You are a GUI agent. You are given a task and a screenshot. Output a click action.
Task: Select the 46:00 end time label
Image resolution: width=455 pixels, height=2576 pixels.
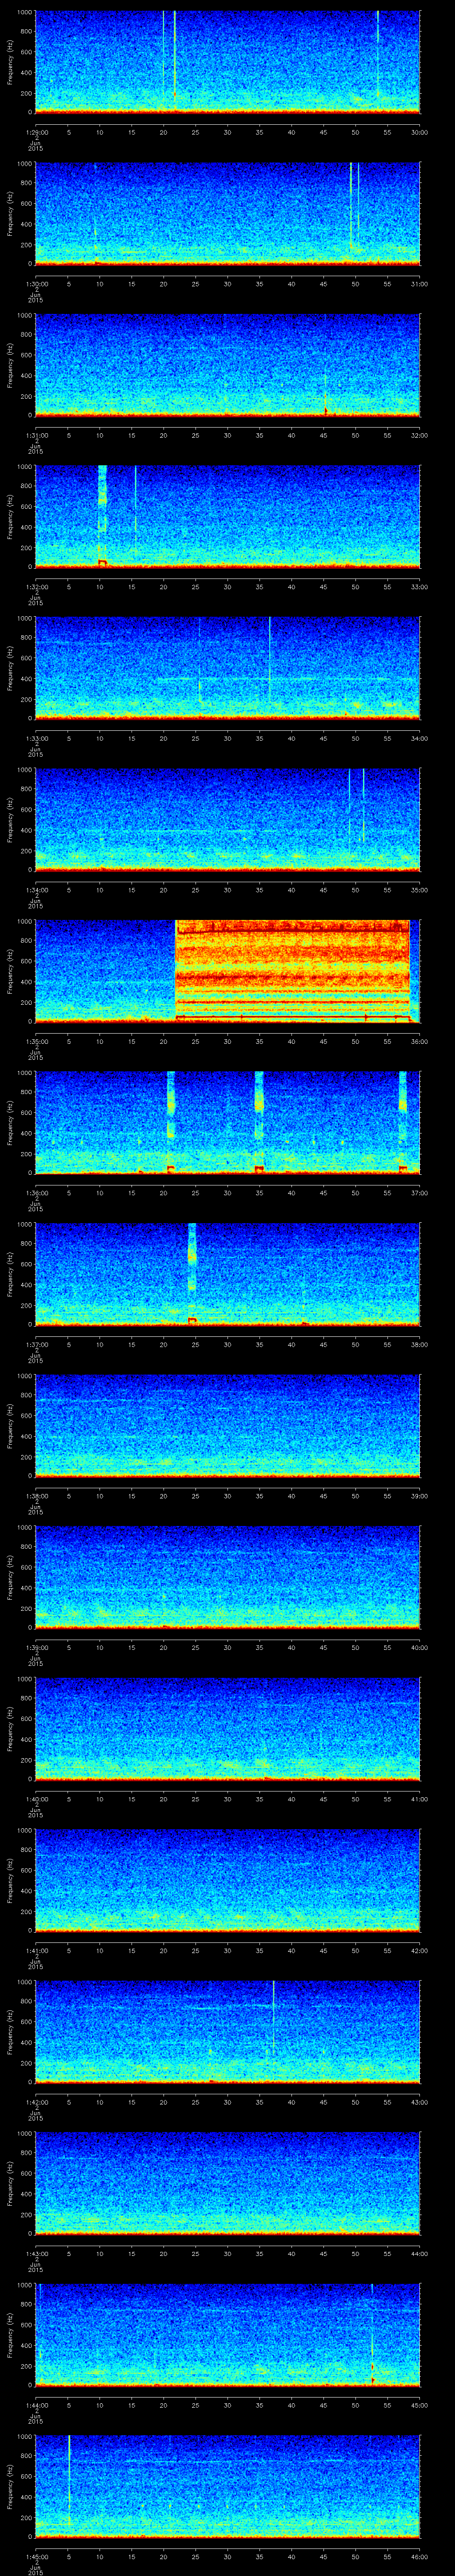tap(419, 2556)
